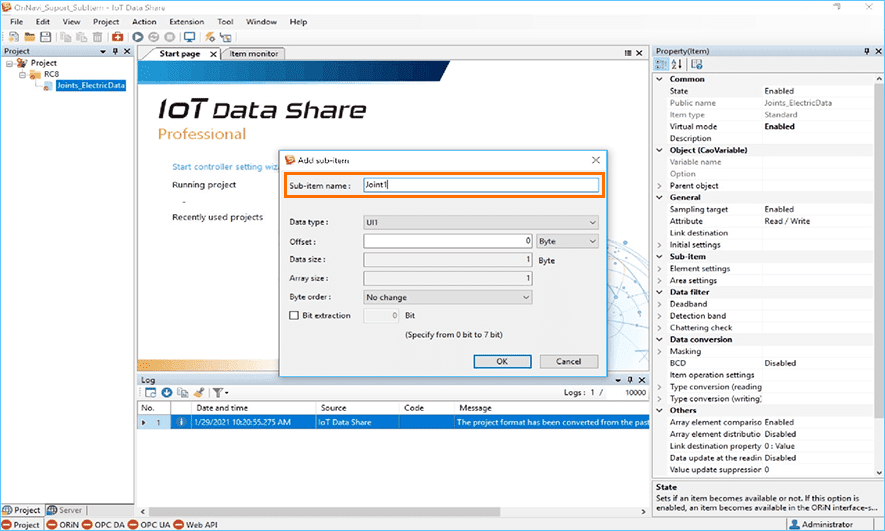Click the copy icon in Log toolbar
The image size is (885, 531).
coord(182,392)
